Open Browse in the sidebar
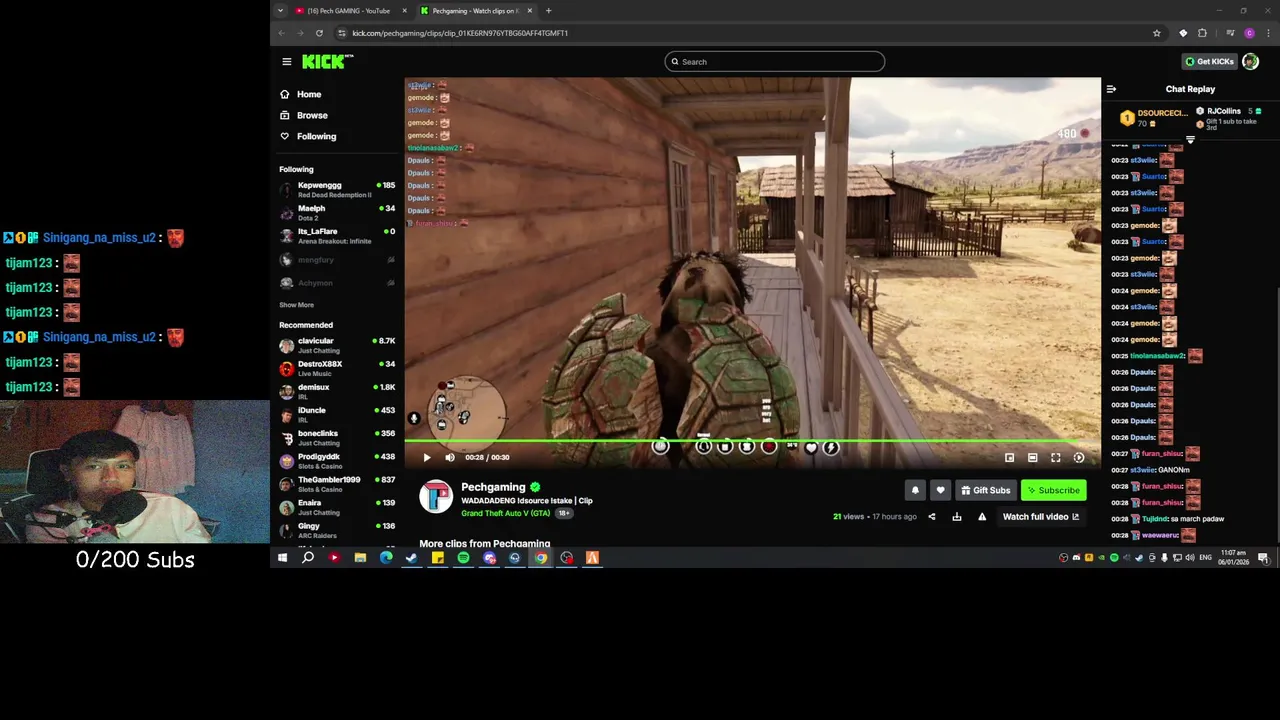1280x720 pixels. click(311, 115)
